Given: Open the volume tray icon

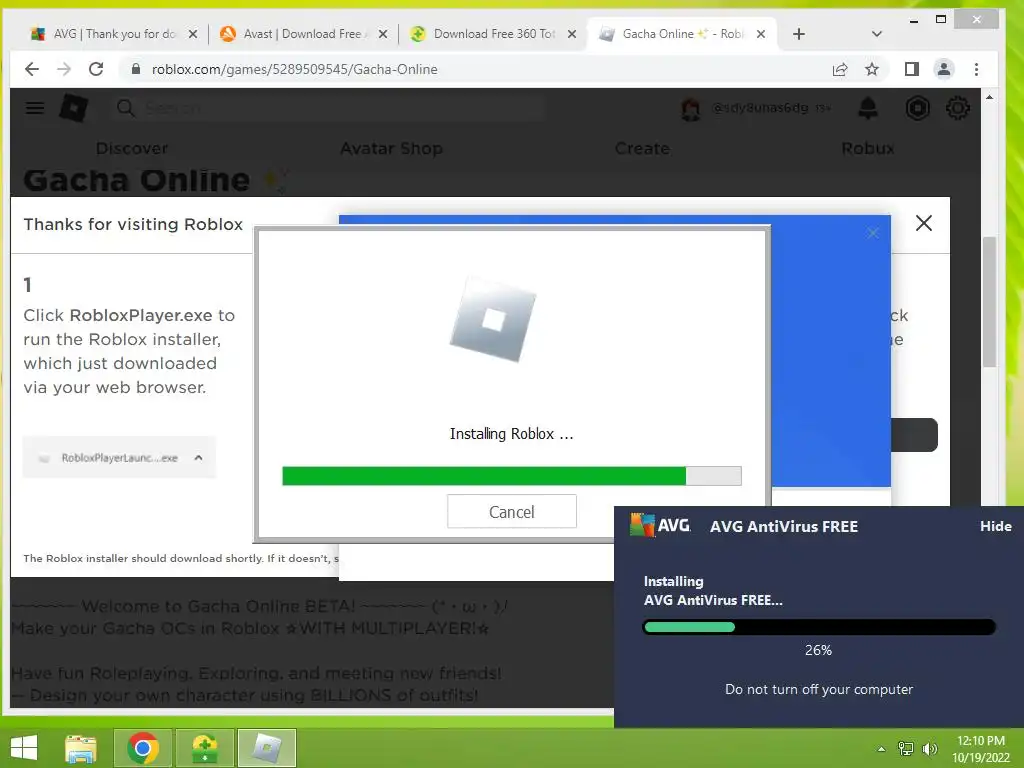Looking at the screenshot, I should [930, 749].
